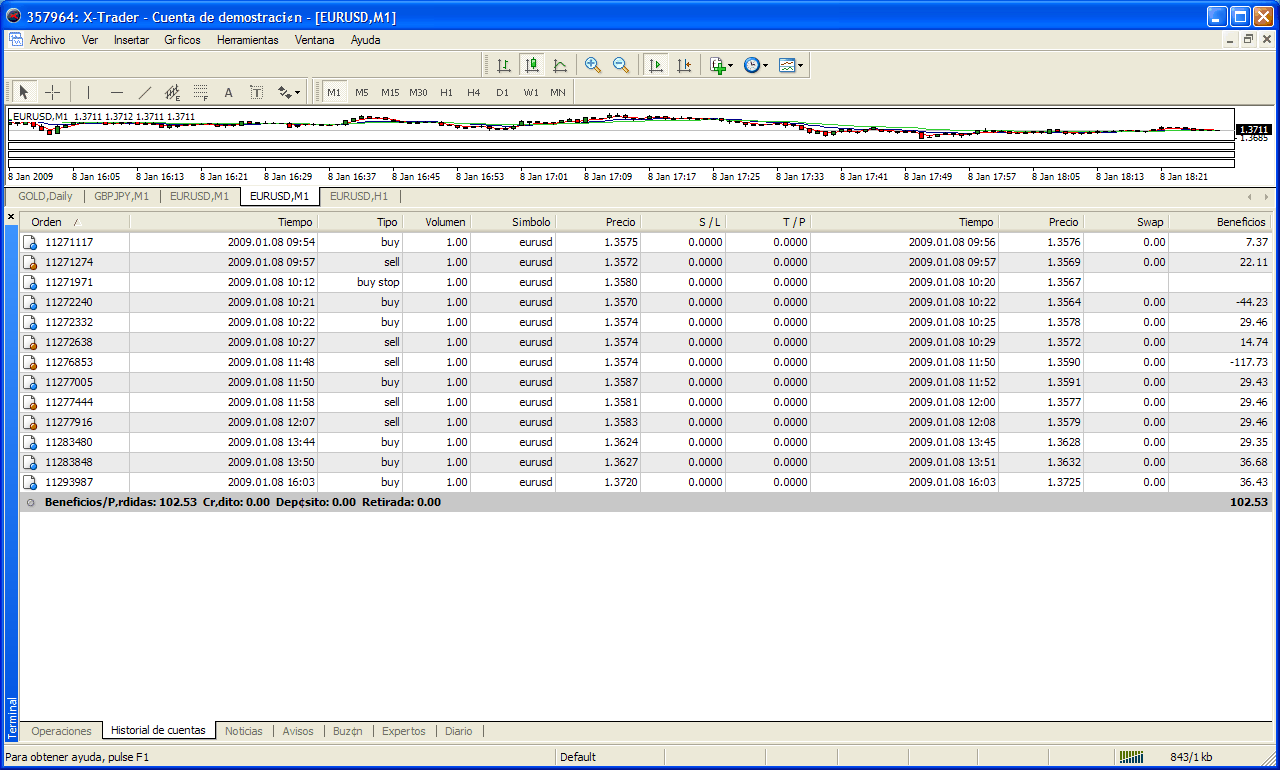Select the crosshair cursor tool
1280x770 pixels.
[53, 92]
